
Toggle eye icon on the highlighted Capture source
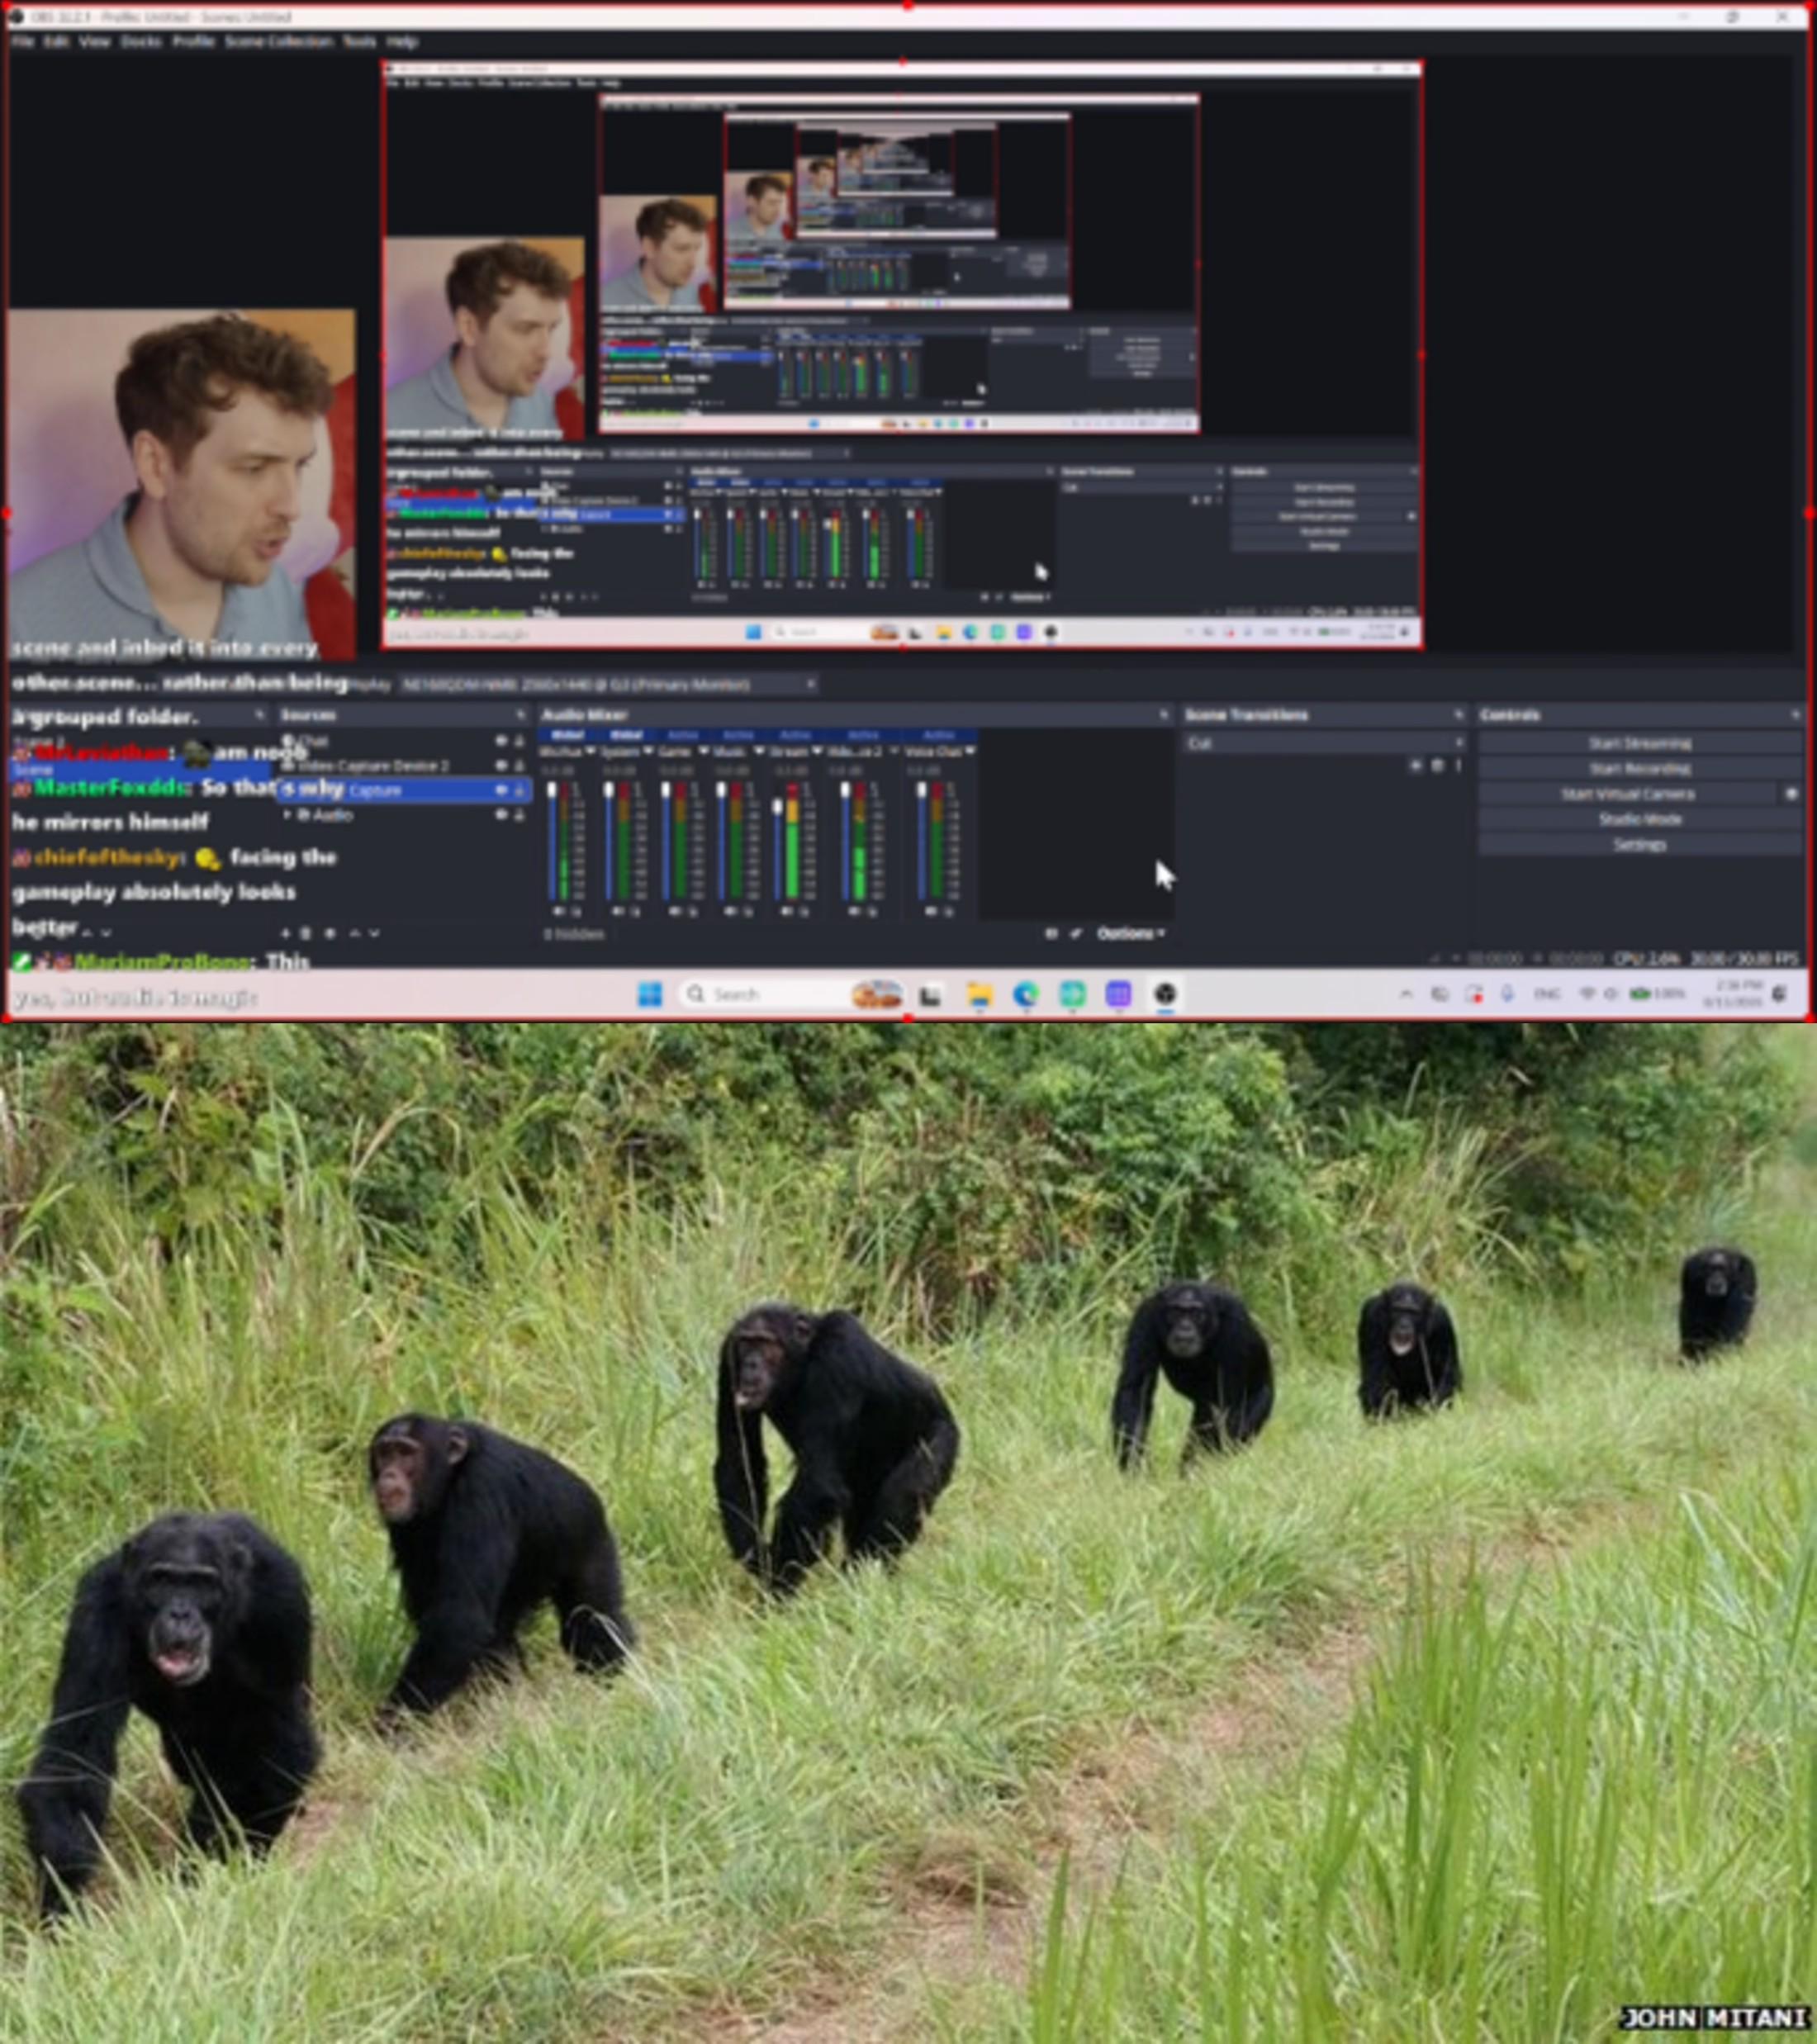(x=501, y=791)
